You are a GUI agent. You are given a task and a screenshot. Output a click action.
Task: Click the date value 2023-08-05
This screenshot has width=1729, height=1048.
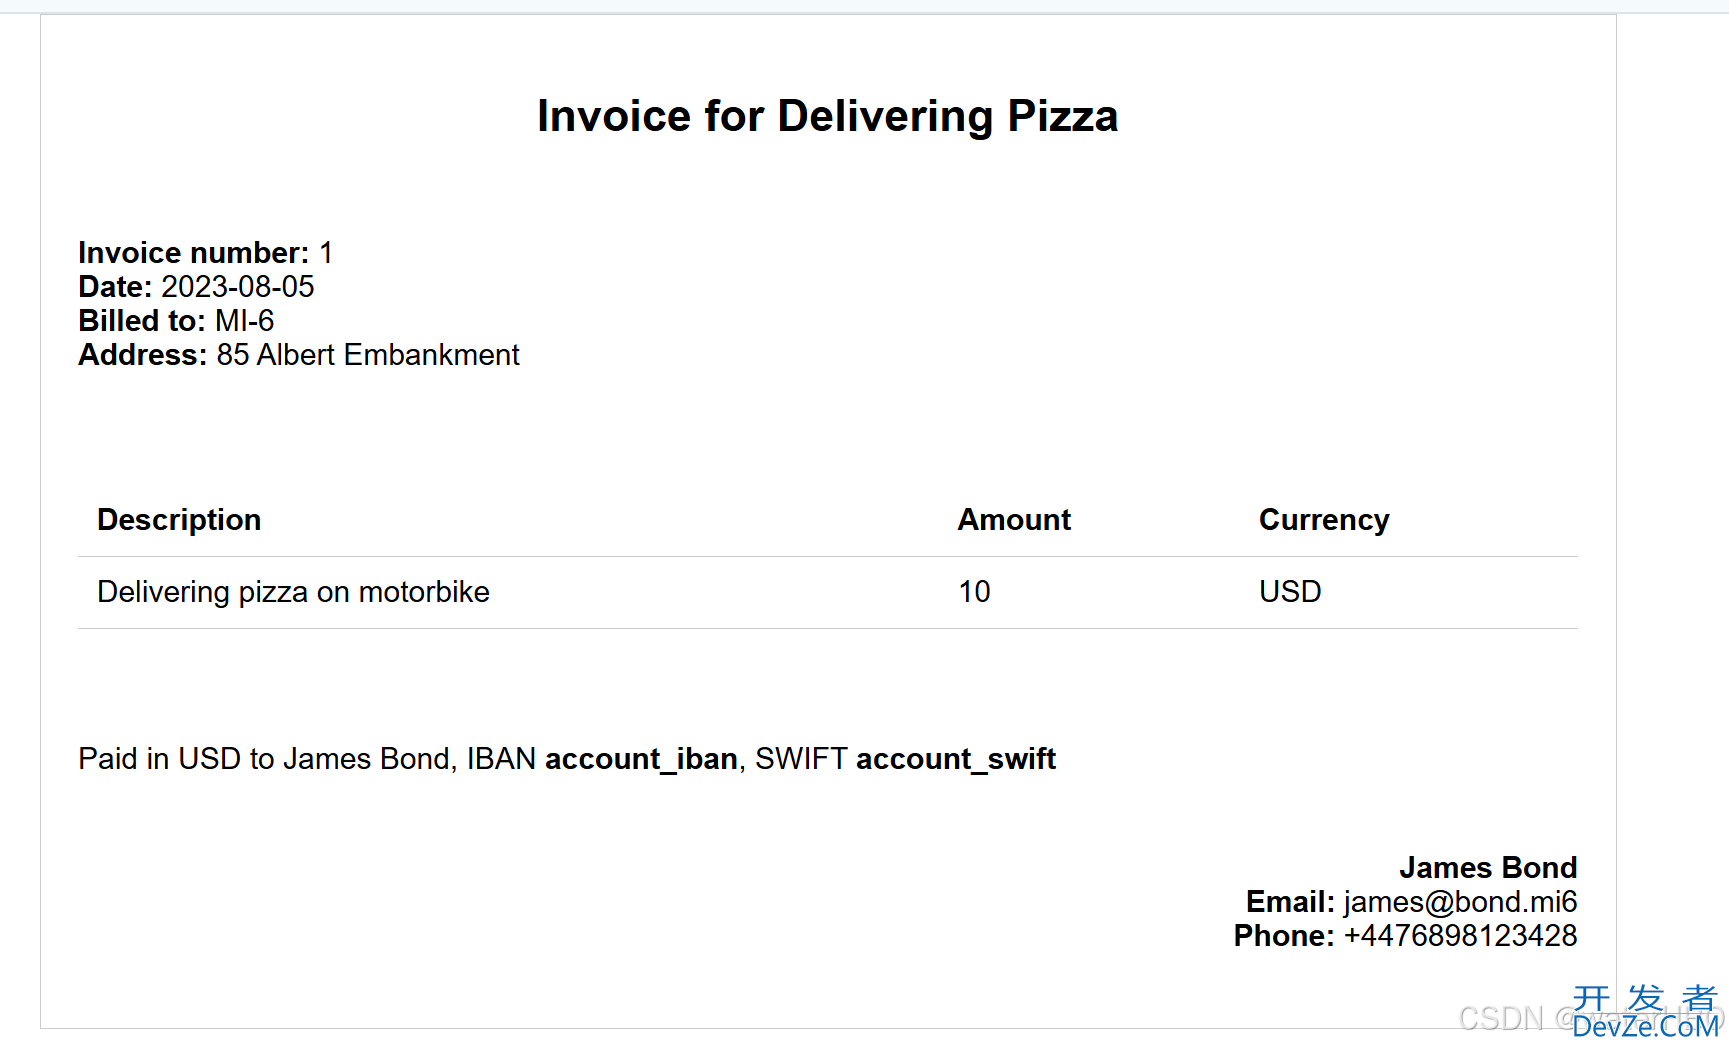point(238,287)
